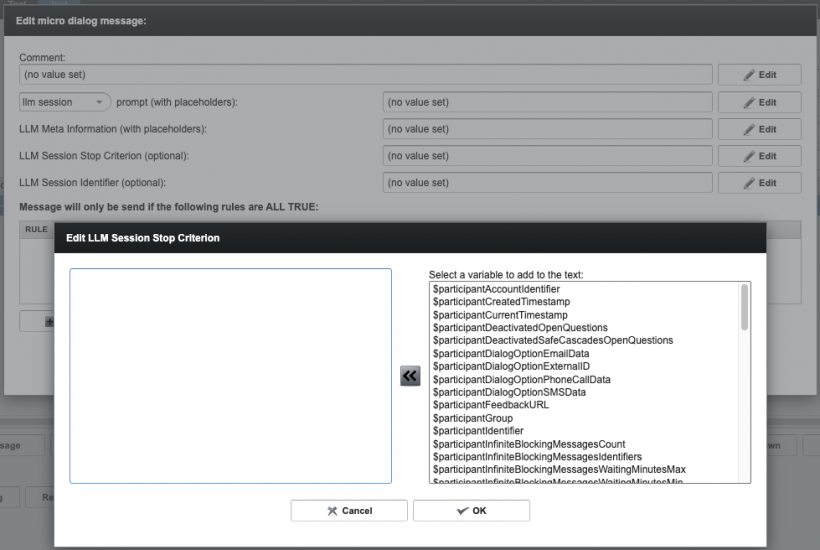The image size is (820, 550).
Task: Click the LLM Session Identifier value field
Action: point(547,182)
